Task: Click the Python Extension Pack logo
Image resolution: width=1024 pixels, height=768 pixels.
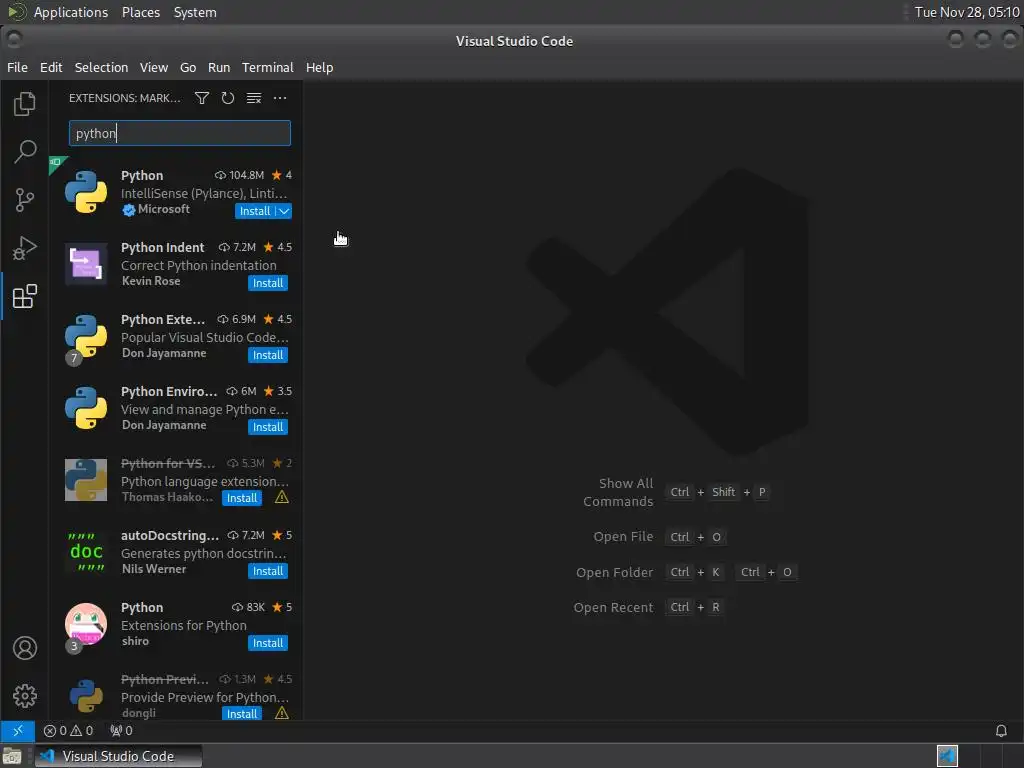Action: point(86,336)
